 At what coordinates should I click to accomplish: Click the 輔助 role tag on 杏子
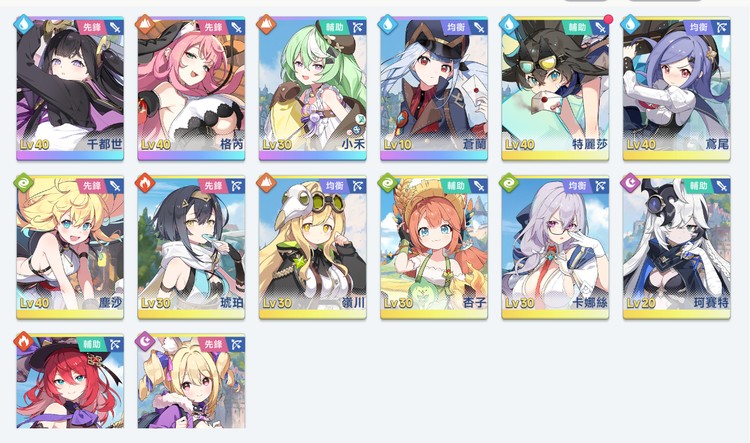pos(455,186)
